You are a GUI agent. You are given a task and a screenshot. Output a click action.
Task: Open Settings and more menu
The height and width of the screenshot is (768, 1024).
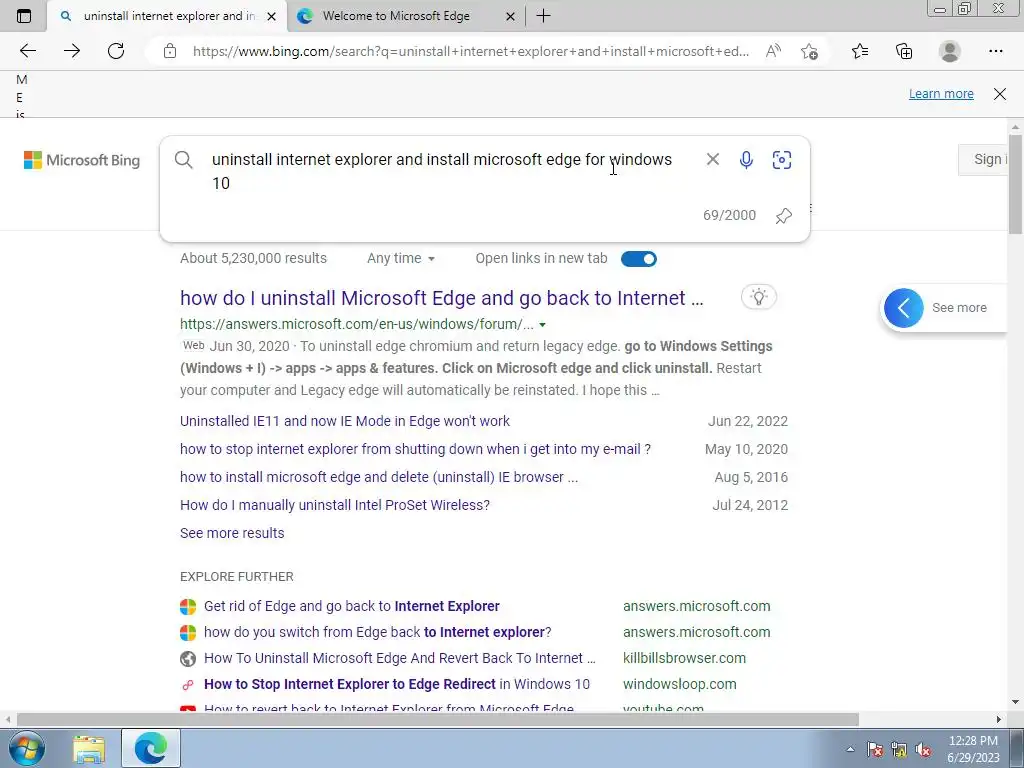(995, 51)
